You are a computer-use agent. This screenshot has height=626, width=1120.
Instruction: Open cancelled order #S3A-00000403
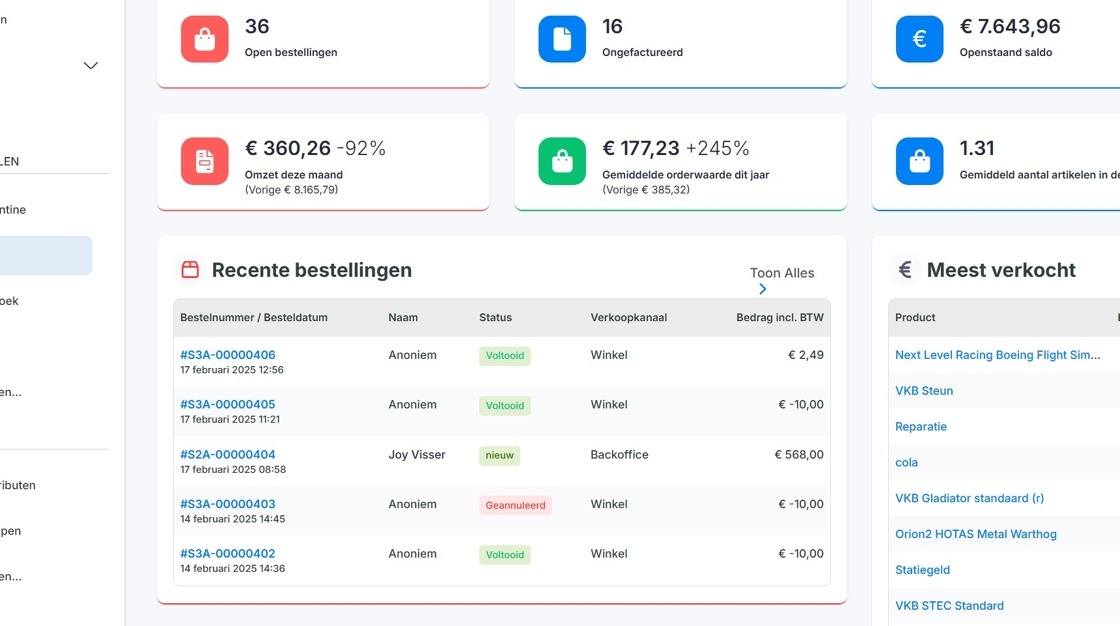coord(227,504)
